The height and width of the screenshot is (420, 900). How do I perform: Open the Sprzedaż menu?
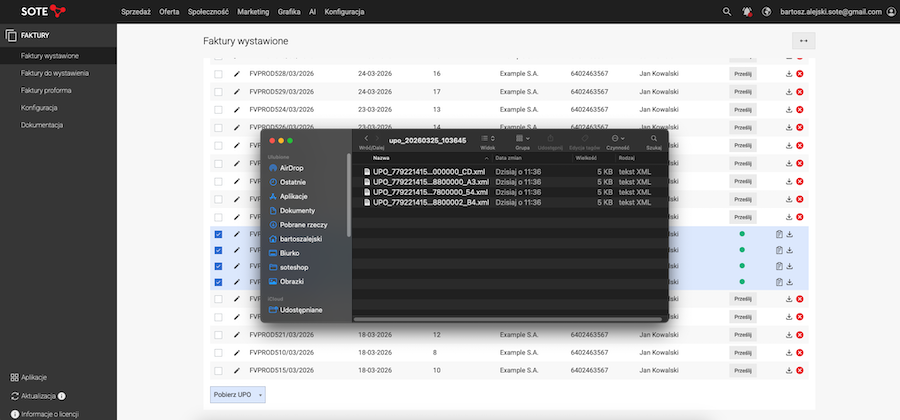tap(134, 11)
